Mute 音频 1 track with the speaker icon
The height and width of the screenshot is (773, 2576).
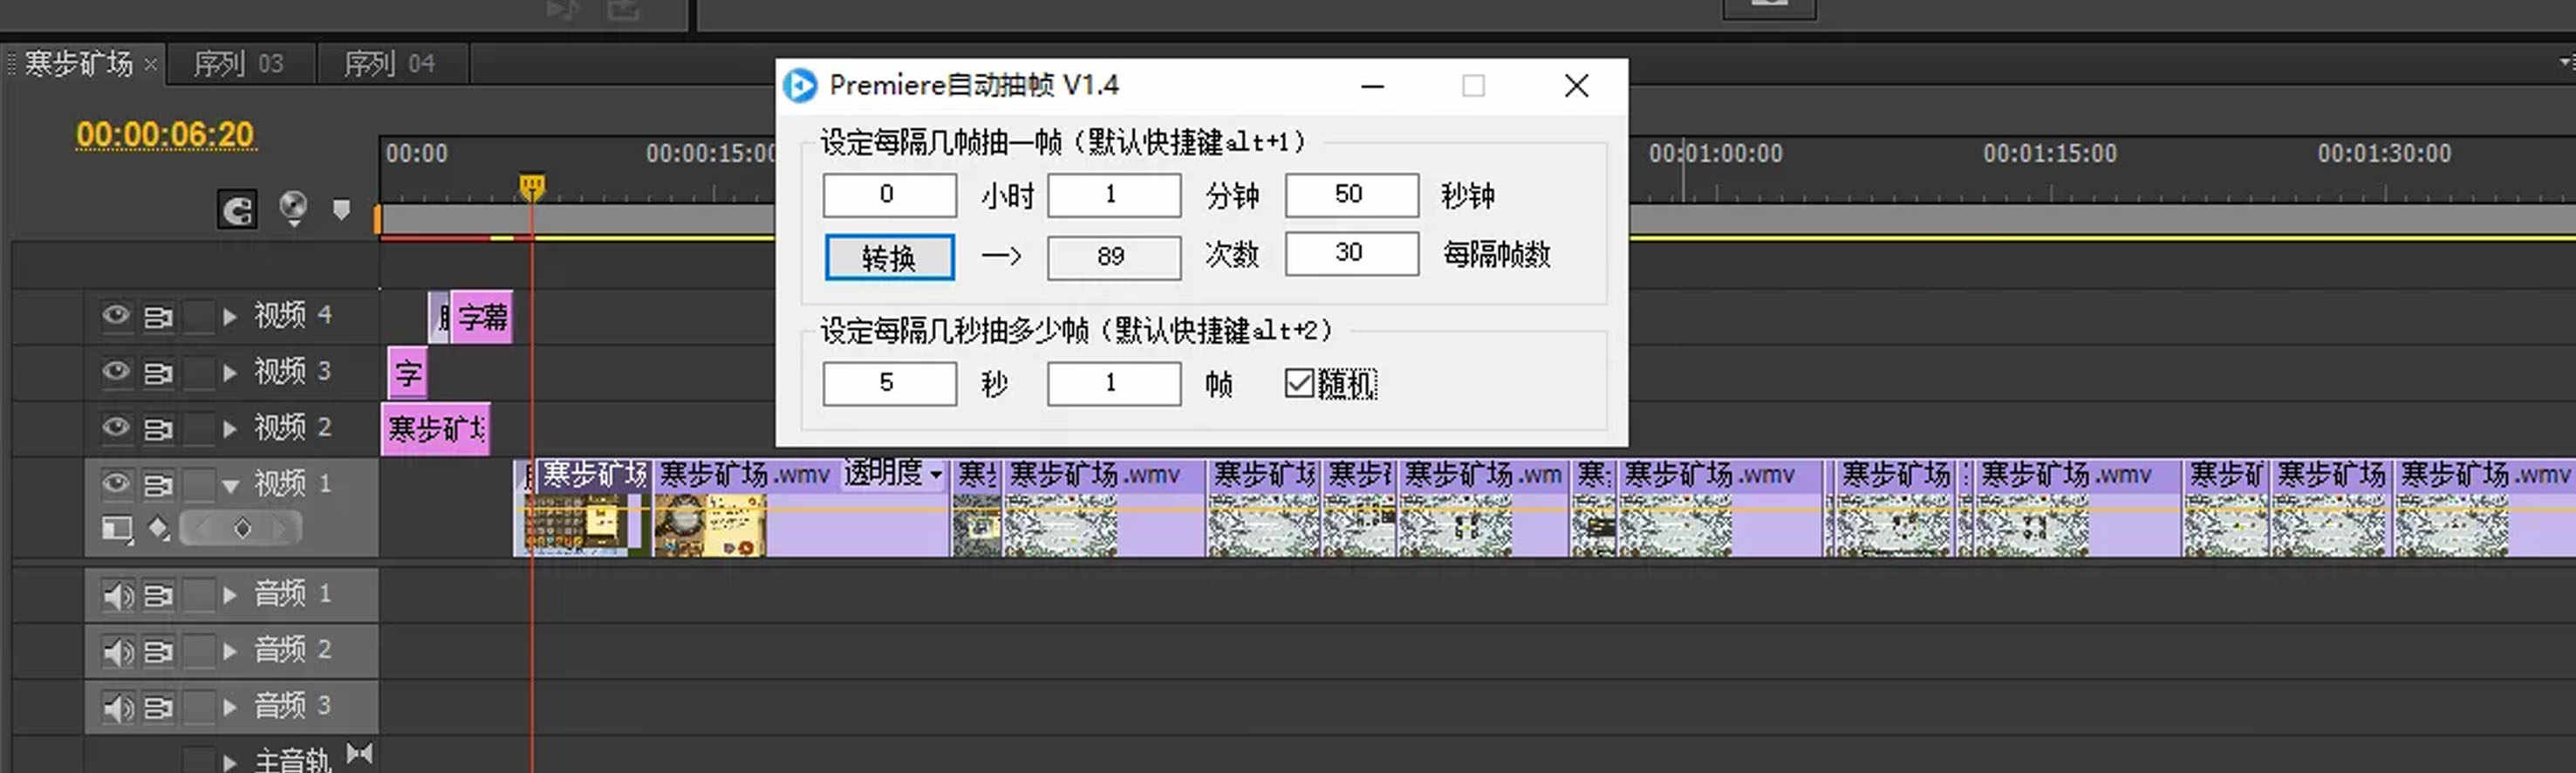click(x=118, y=596)
